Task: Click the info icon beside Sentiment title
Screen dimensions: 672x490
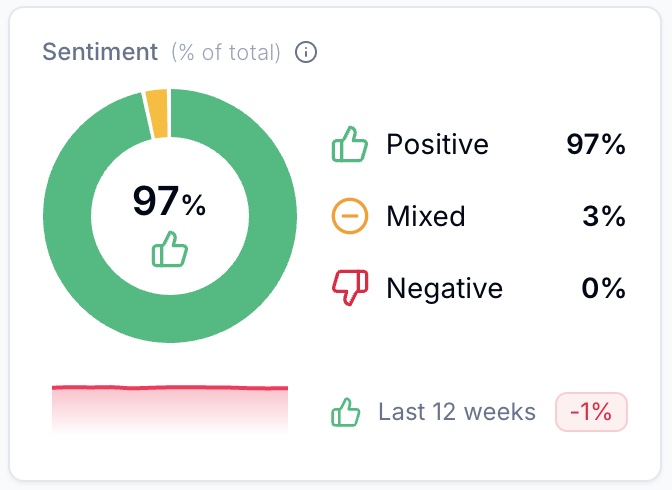Action: [307, 52]
